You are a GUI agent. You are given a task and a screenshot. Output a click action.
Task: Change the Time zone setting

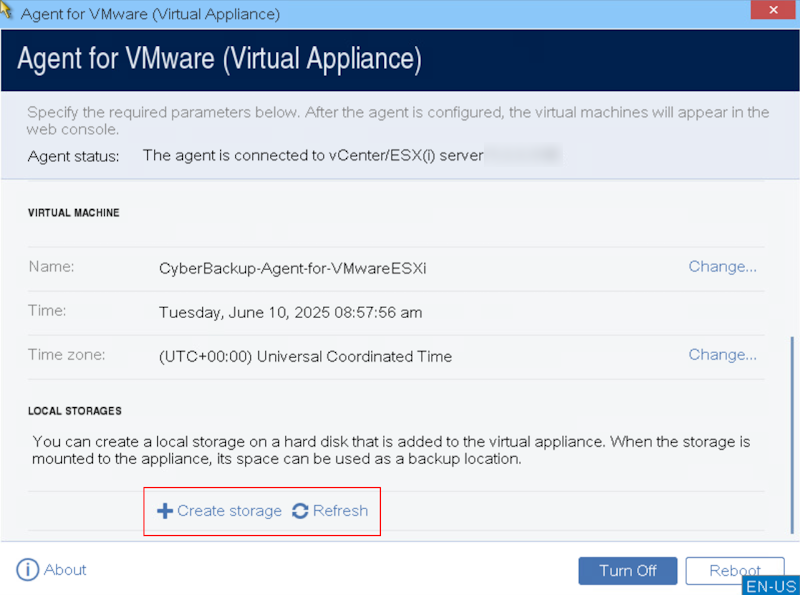tap(722, 355)
